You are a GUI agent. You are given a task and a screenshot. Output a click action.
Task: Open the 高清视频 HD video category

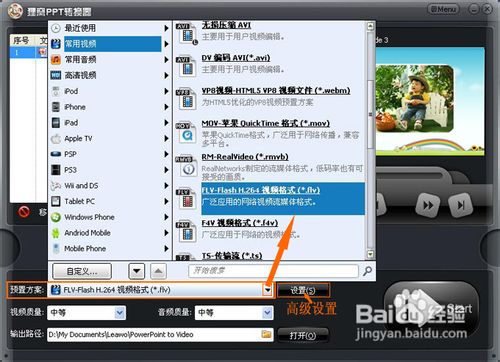(80, 75)
